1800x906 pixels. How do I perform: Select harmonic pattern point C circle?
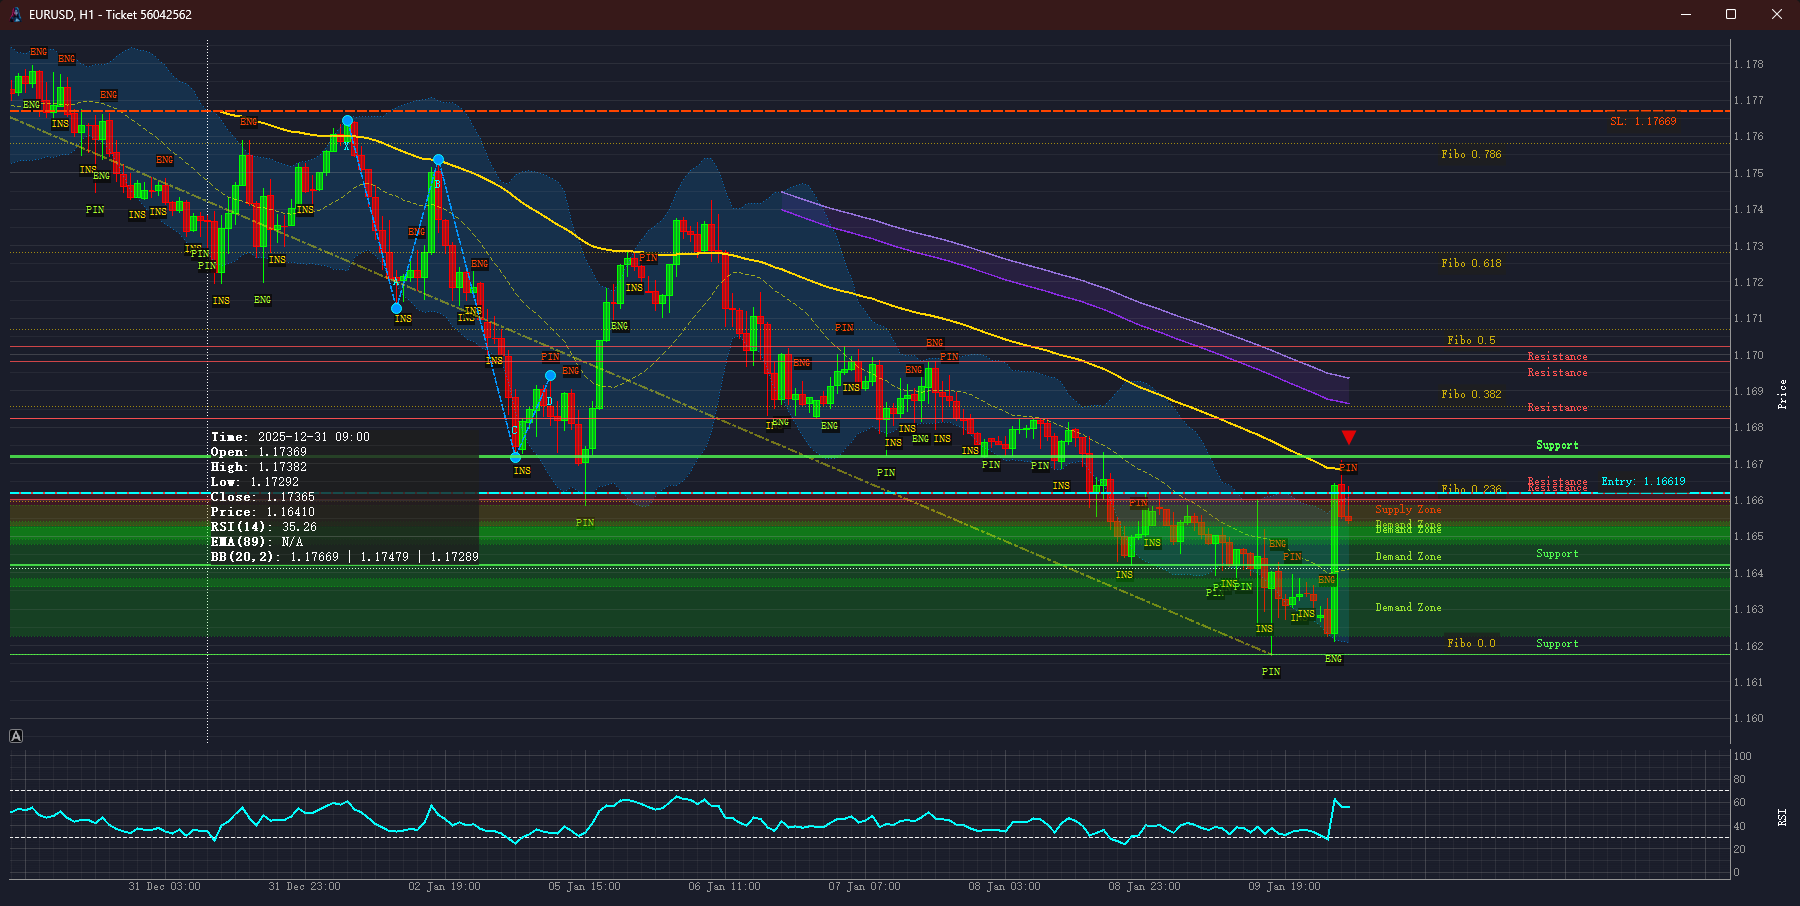(516, 457)
